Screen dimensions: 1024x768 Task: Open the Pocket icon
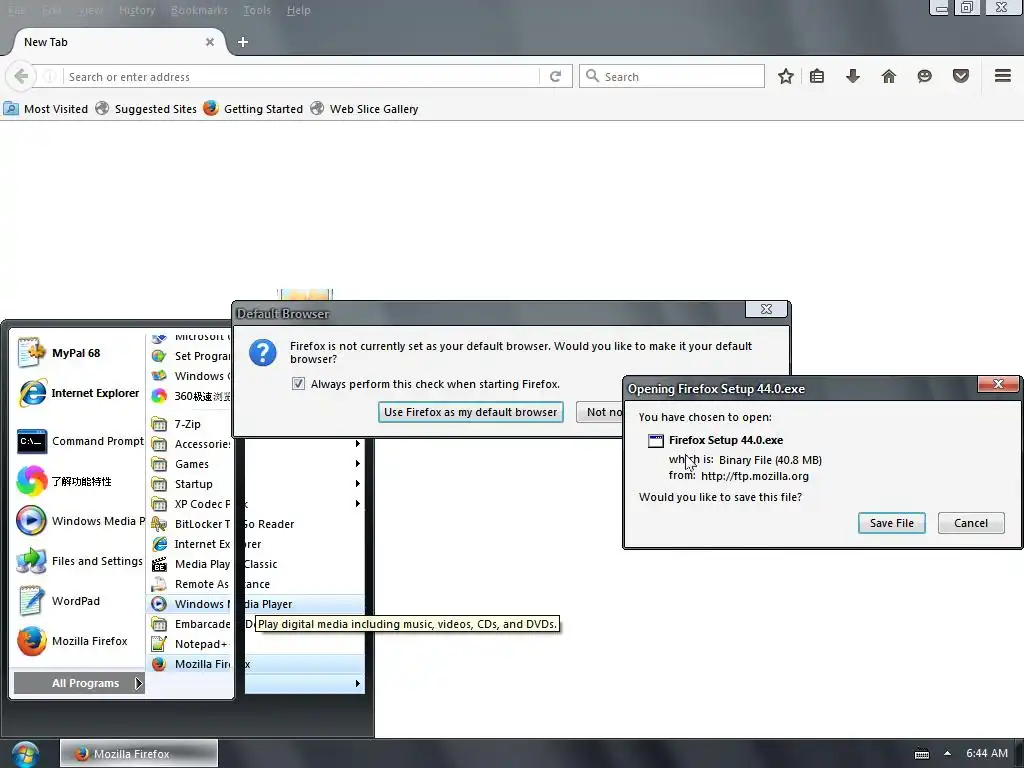tap(961, 76)
